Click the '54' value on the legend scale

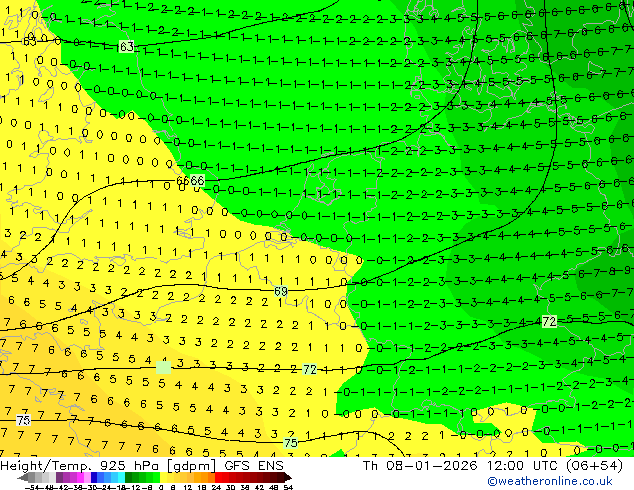288,487
